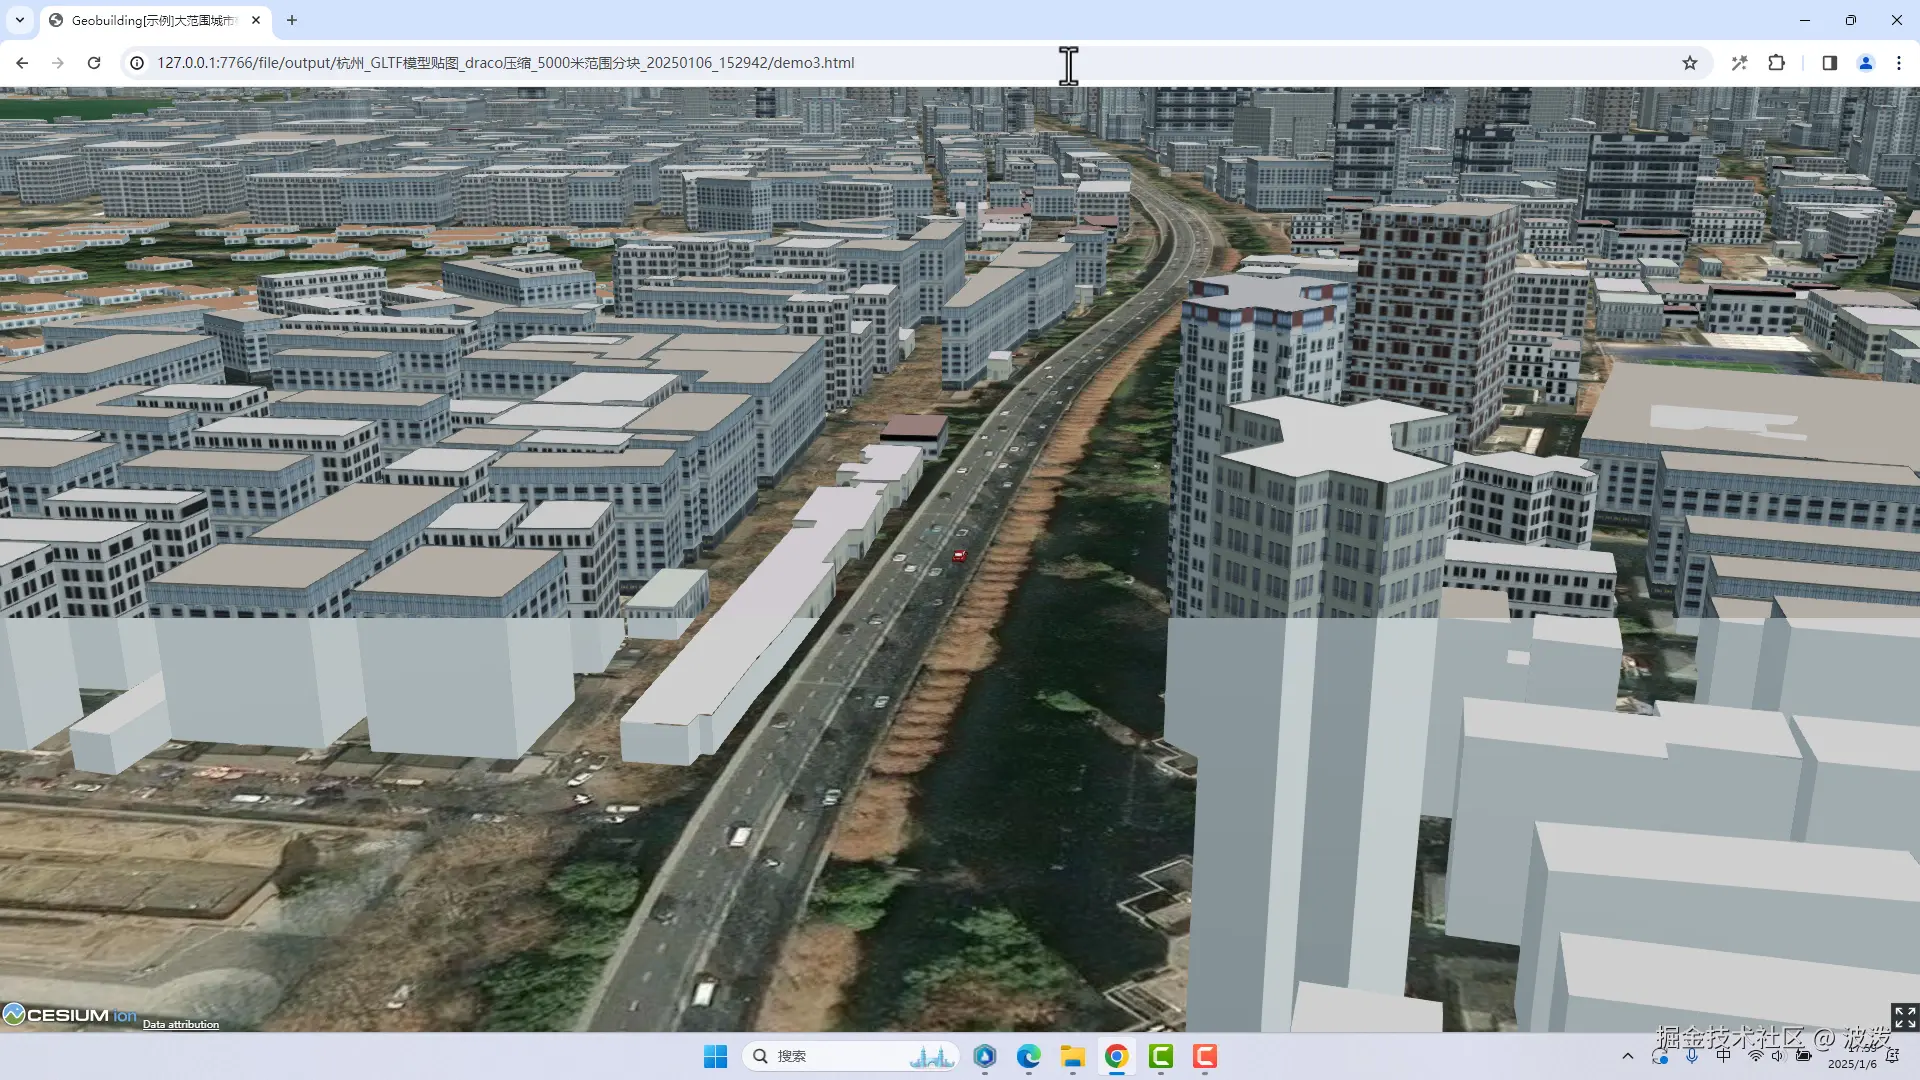The image size is (1920, 1080).
Task: Open File Explorer from taskbar
Action: point(1072,1056)
